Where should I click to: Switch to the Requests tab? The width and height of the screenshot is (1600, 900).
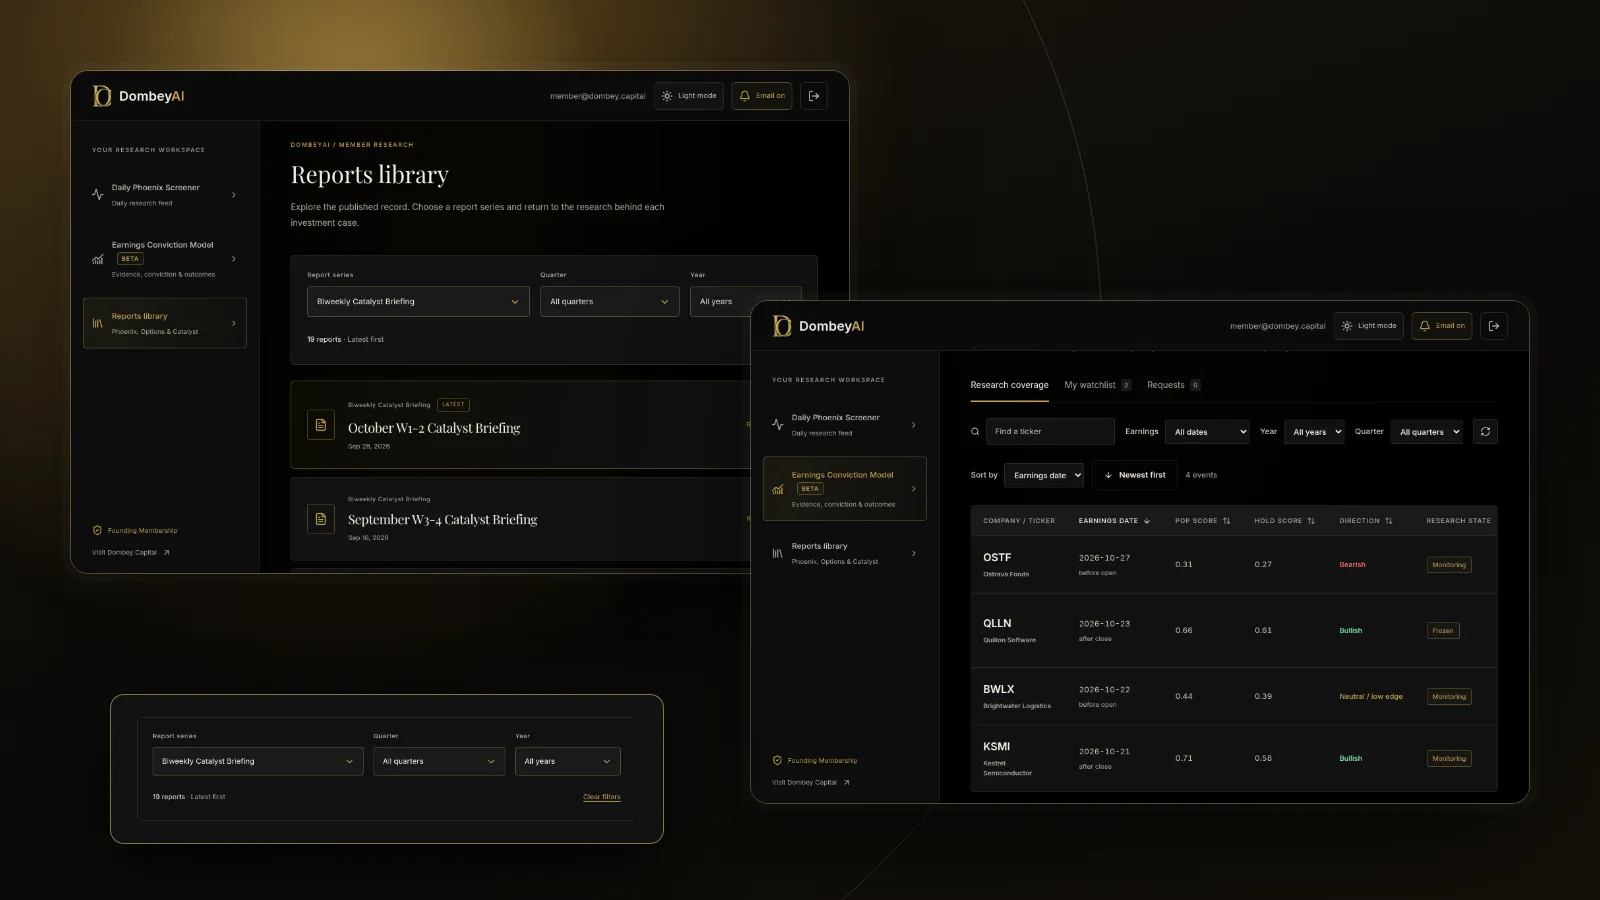coord(1173,385)
